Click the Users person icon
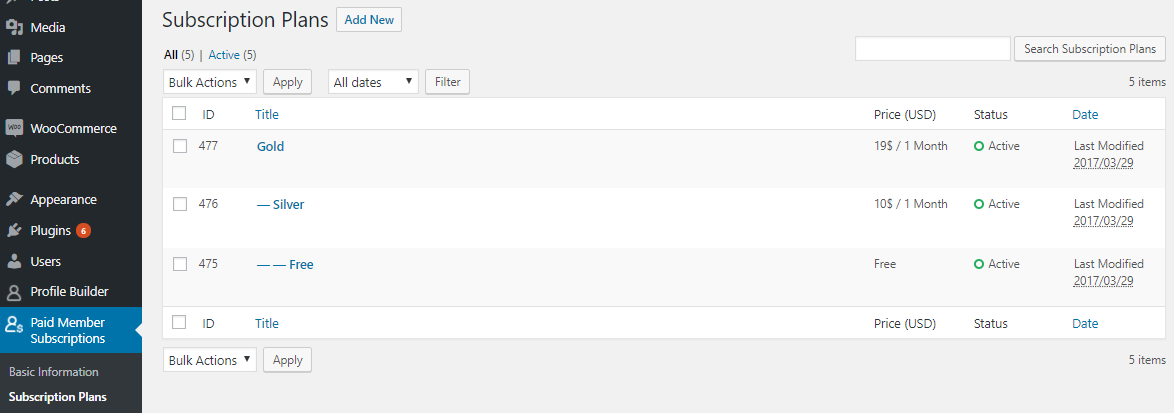The height and width of the screenshot is (413, 1174). tap(14, 261)
